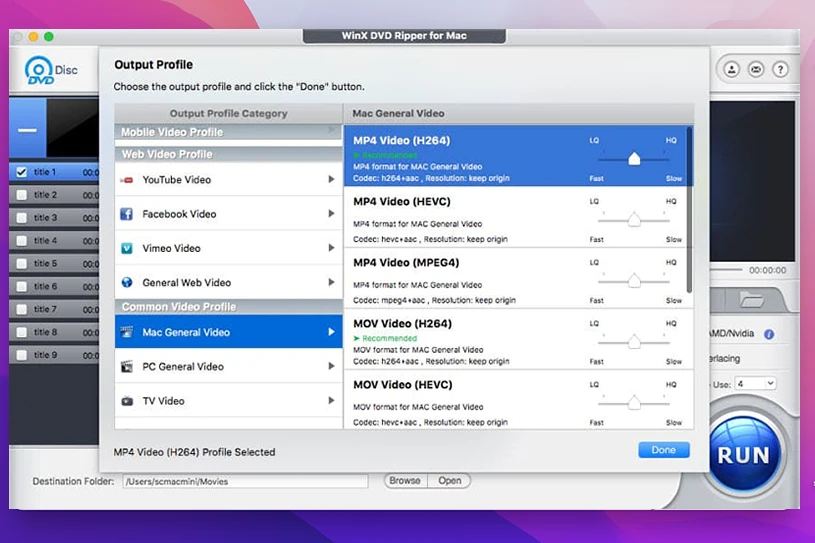Expand Mobile Video Profile arrow
Image resolution: width=815 pixels, height=543 pixels.
click(332, 130)
